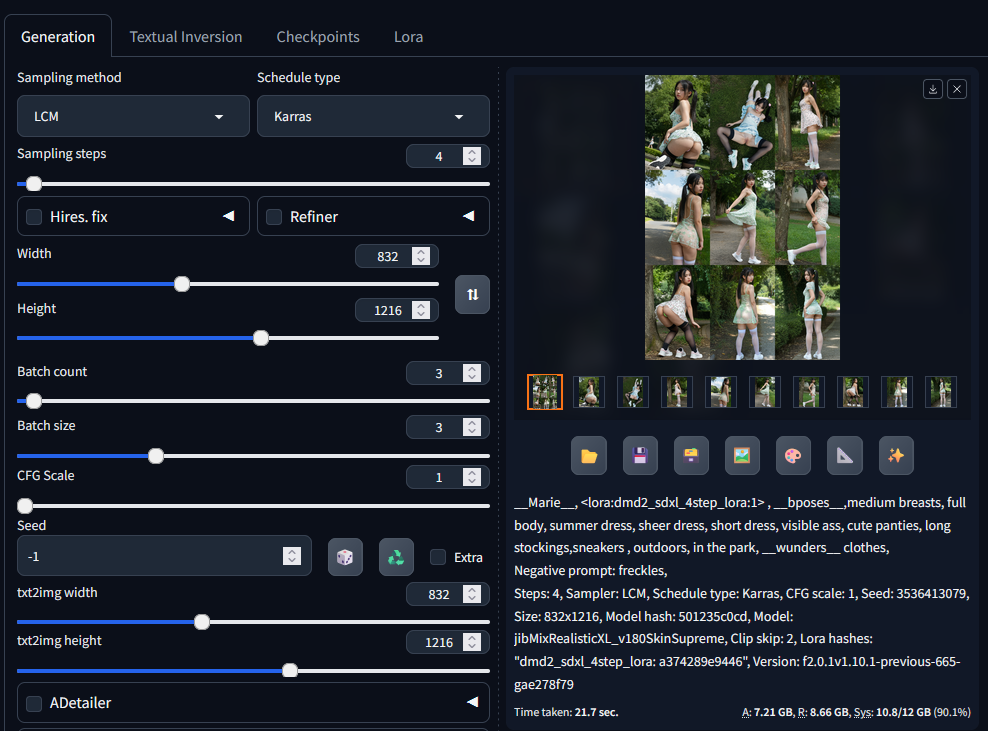The height and width of the screenshot is (731, 988).
Task: Download the gallery image via download icon
Action: (933, 89)
